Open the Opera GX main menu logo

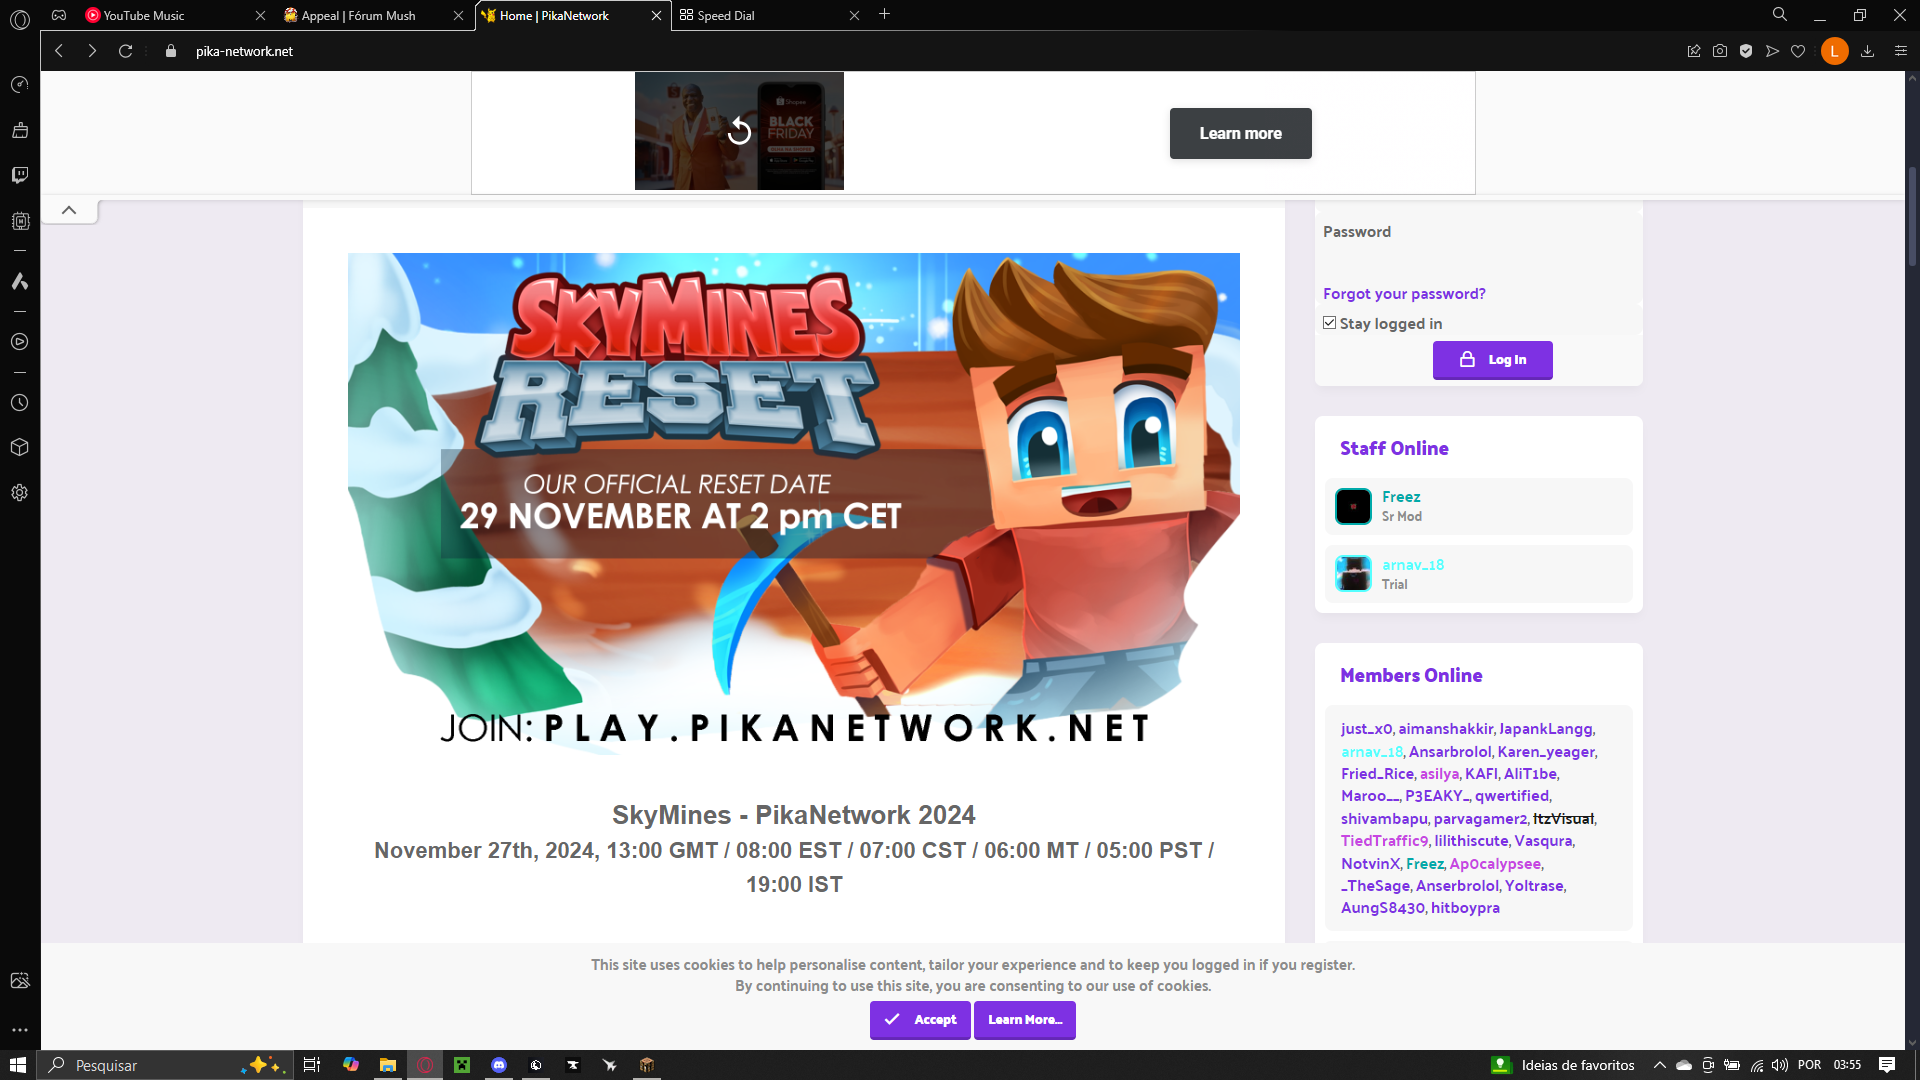pos(20,18)
